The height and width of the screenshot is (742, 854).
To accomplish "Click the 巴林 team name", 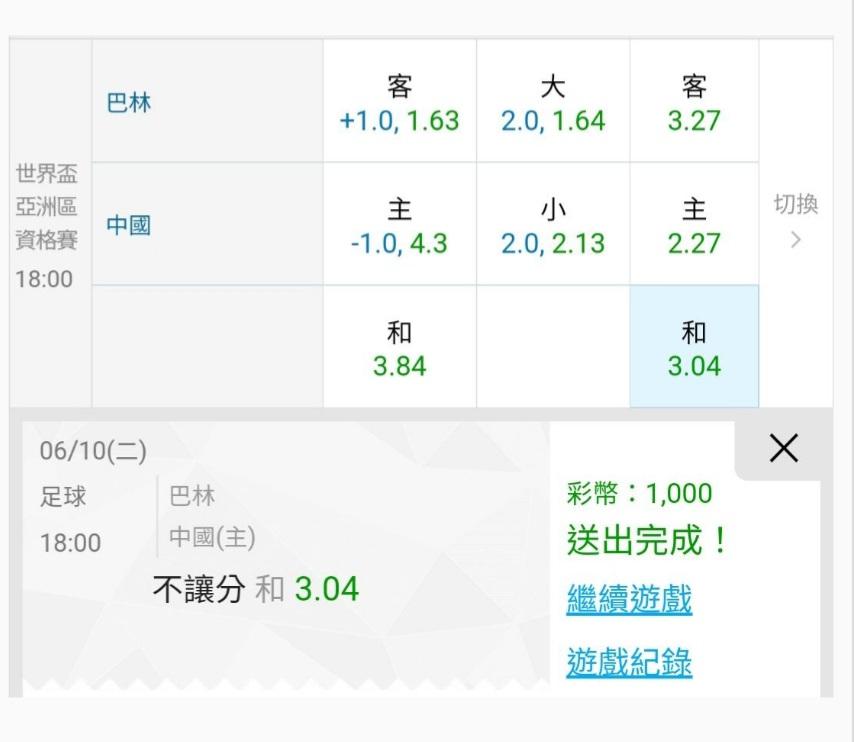I will 129,102.
